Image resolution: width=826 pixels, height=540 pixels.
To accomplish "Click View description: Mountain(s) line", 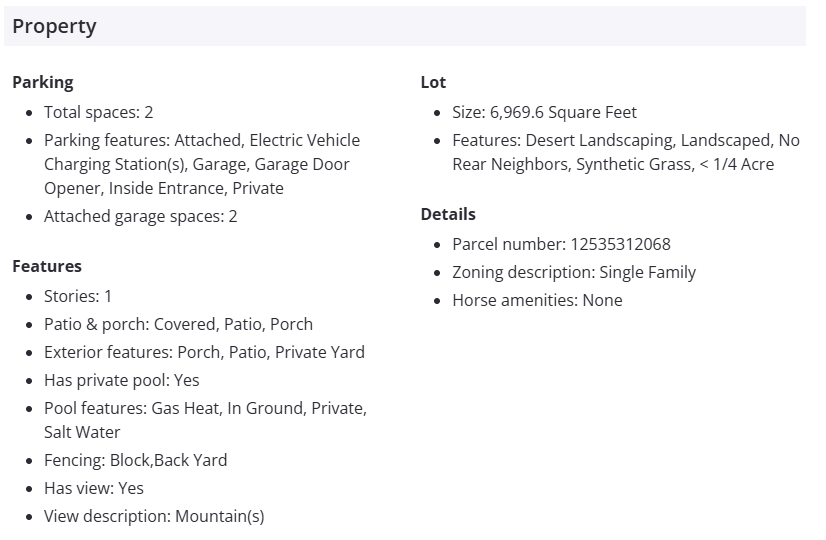I will click(154, 516).
